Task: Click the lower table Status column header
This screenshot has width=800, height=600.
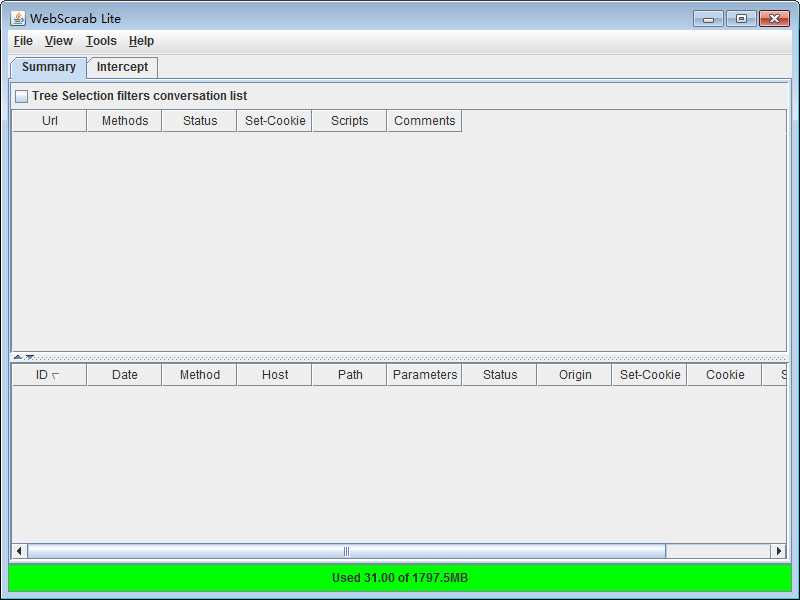Action: point(499,375)
